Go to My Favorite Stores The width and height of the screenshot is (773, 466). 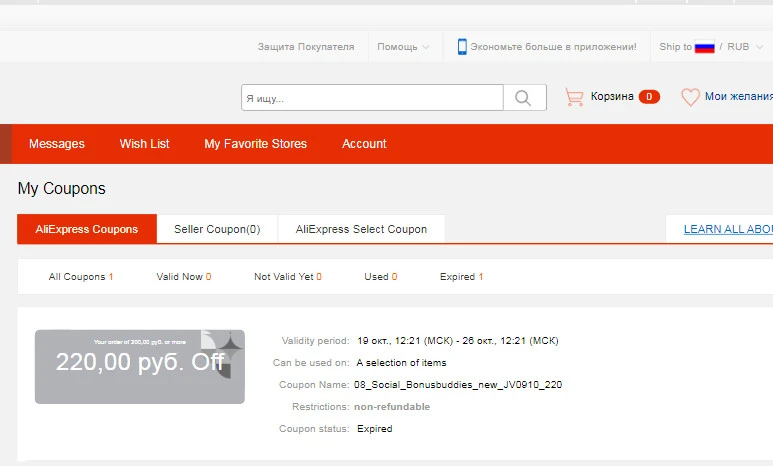(x=255, y=143)
